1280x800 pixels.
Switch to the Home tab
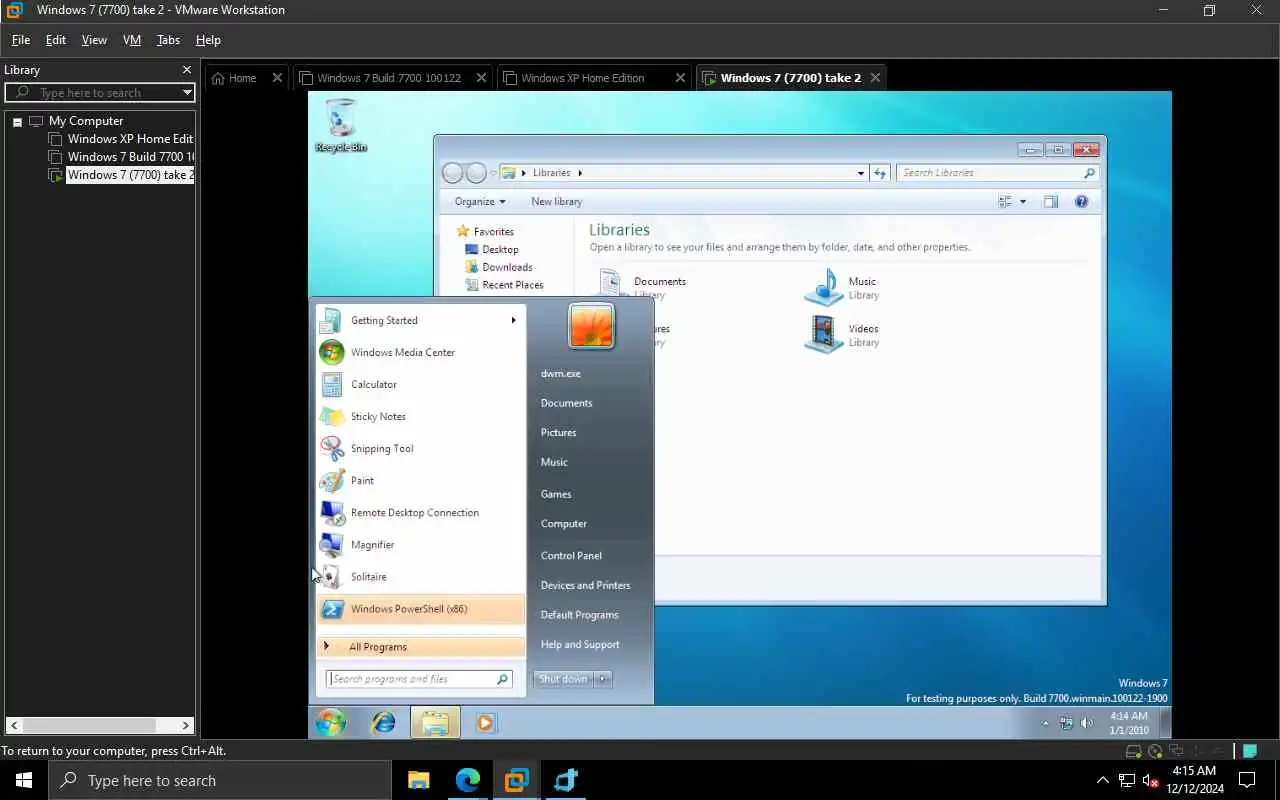tap(242, 78)
